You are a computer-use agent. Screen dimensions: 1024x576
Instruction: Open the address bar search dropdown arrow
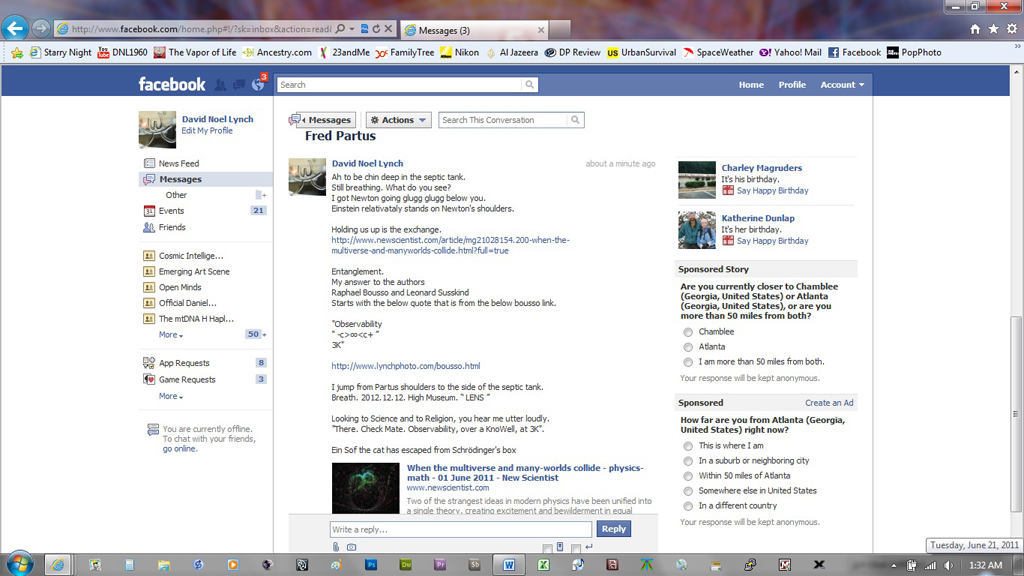[351, 29]
